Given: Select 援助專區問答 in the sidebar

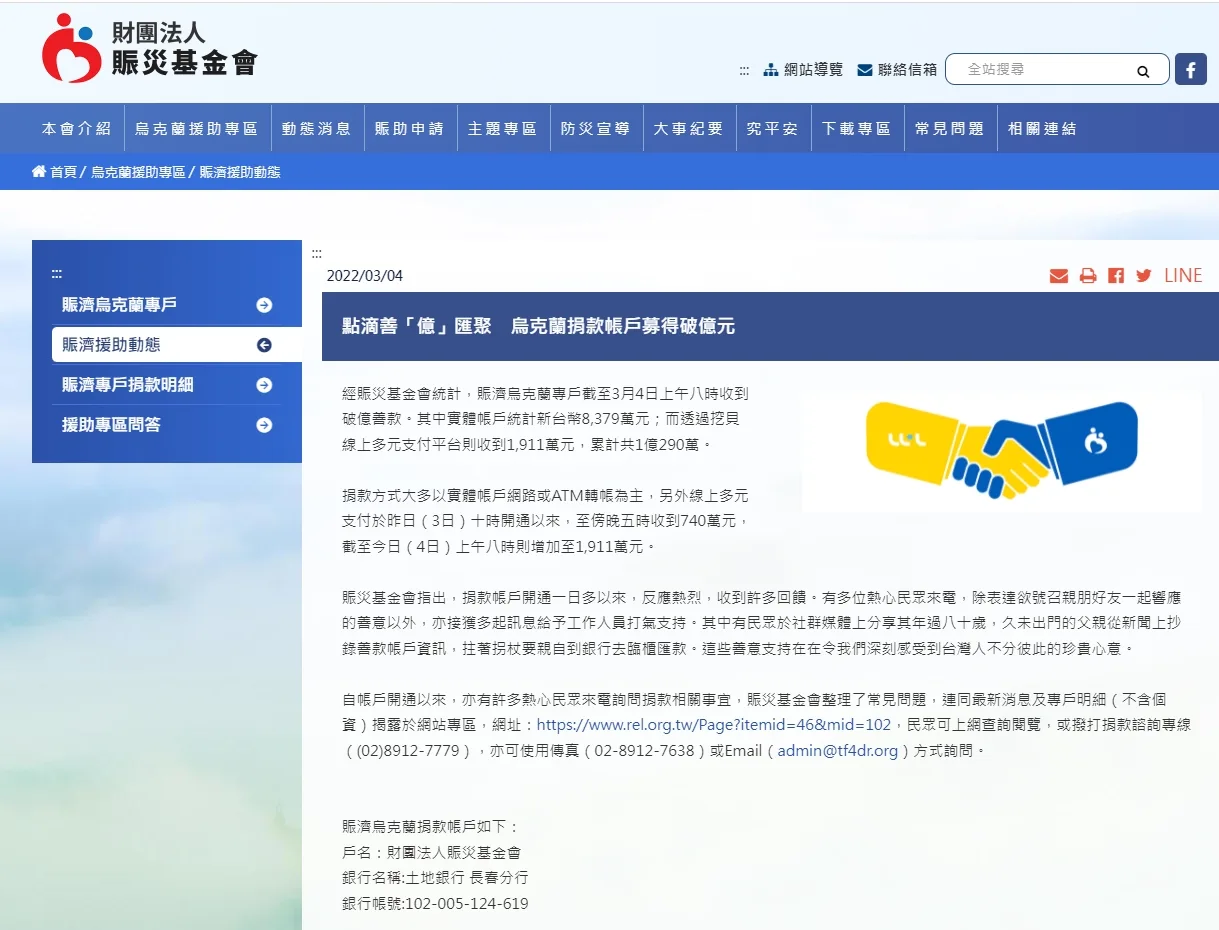Looking at the screenshot, I should pos(167,425).
